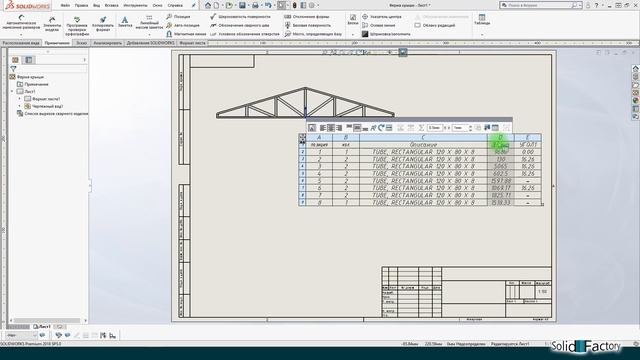The height and width of the screenshot is (360, 640).
Task: Expand the Блоки dropdown arrow
Action: click(353, 35)
